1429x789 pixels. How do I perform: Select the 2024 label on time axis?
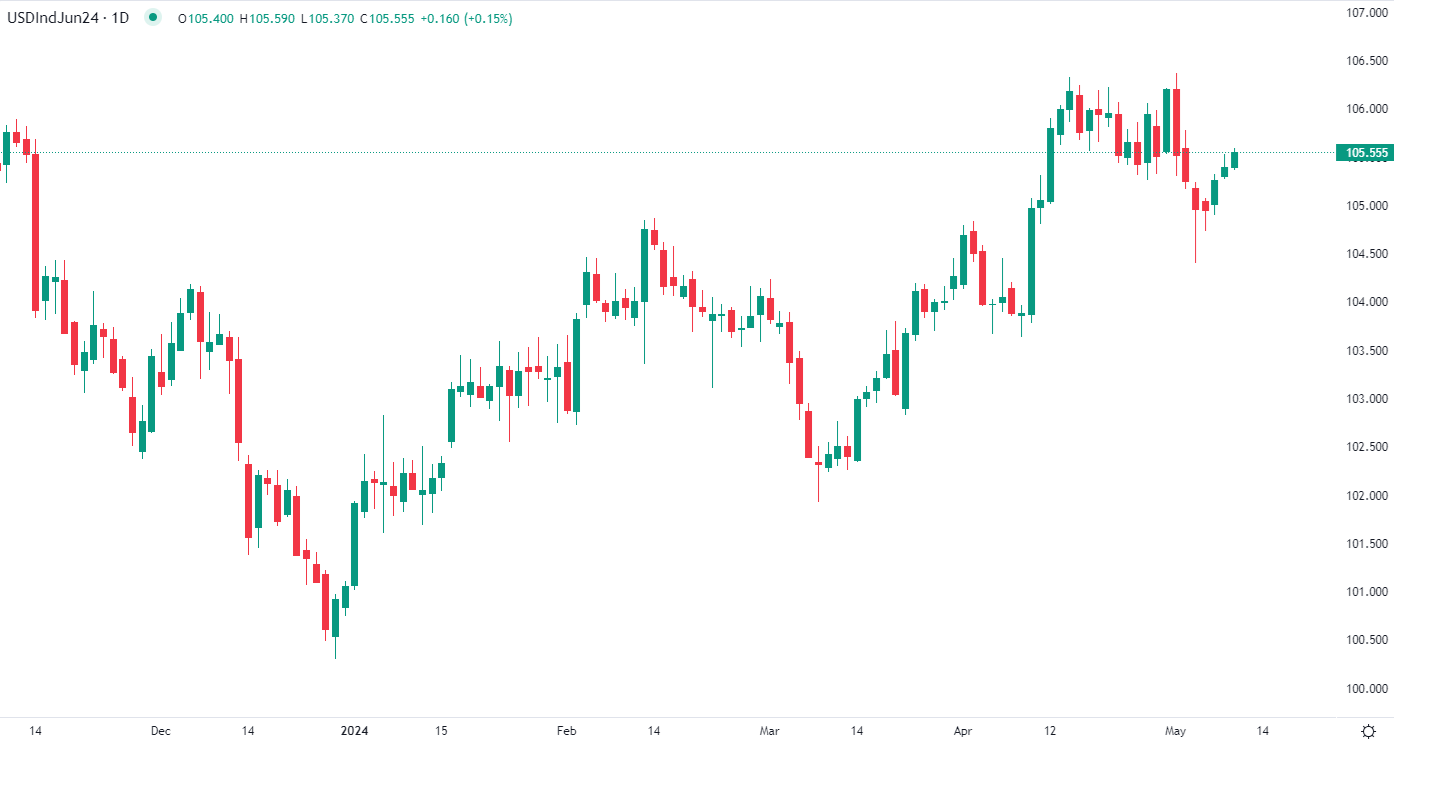click(354, 731)
